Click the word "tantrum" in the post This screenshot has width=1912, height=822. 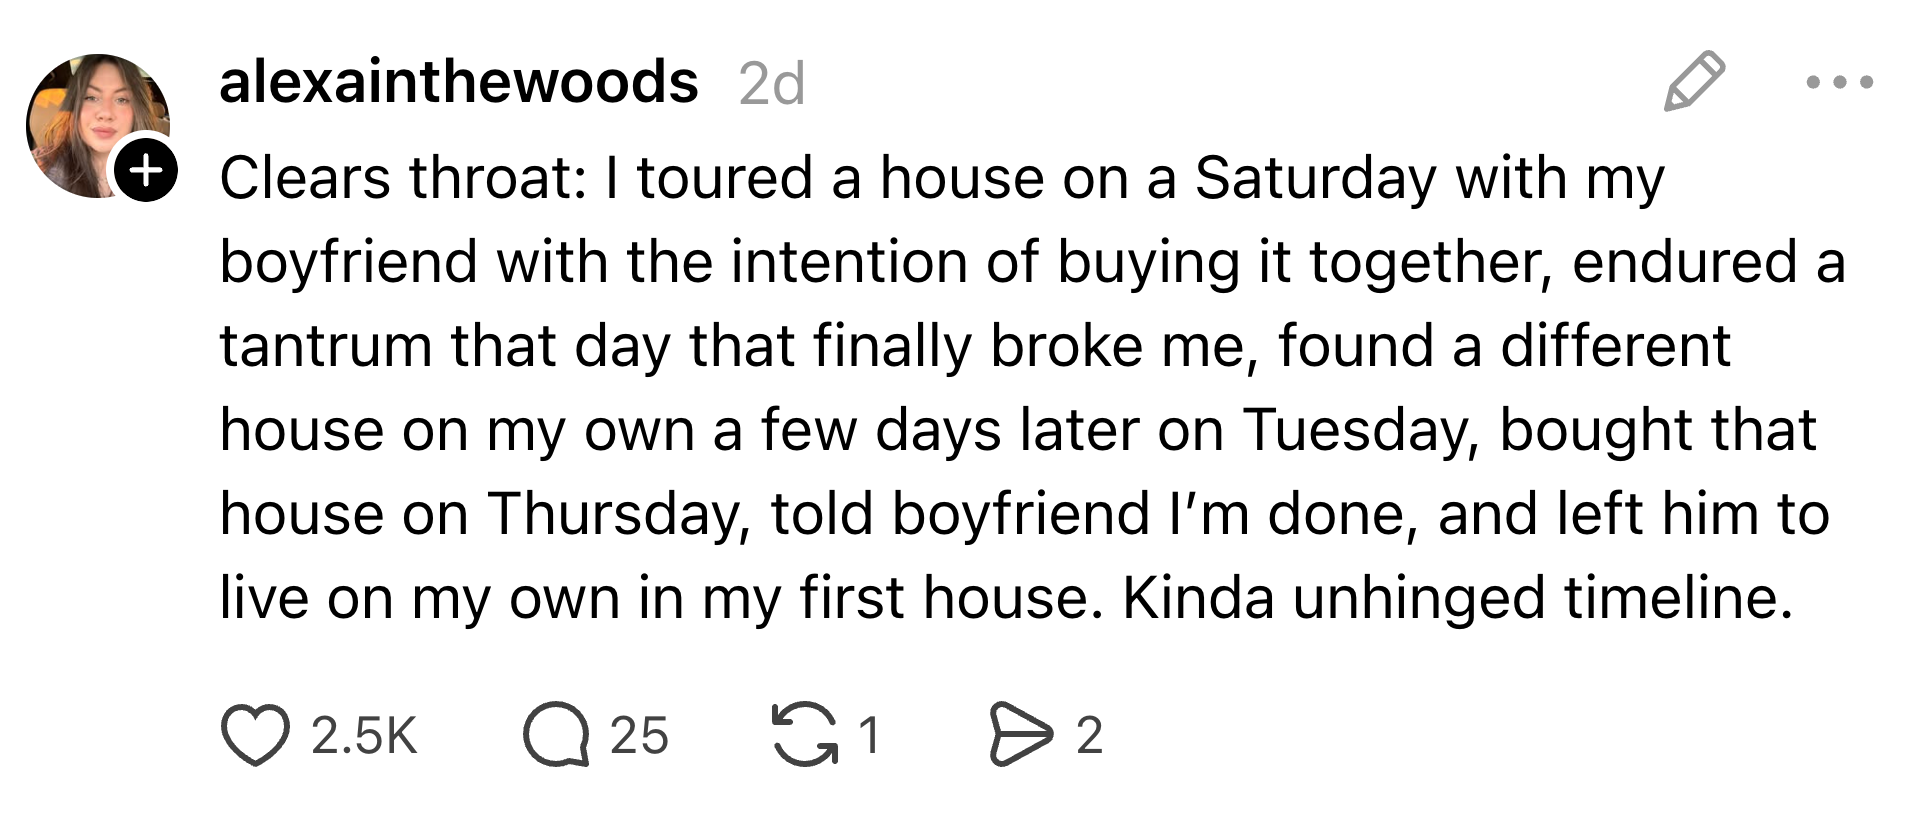[325, 347]
